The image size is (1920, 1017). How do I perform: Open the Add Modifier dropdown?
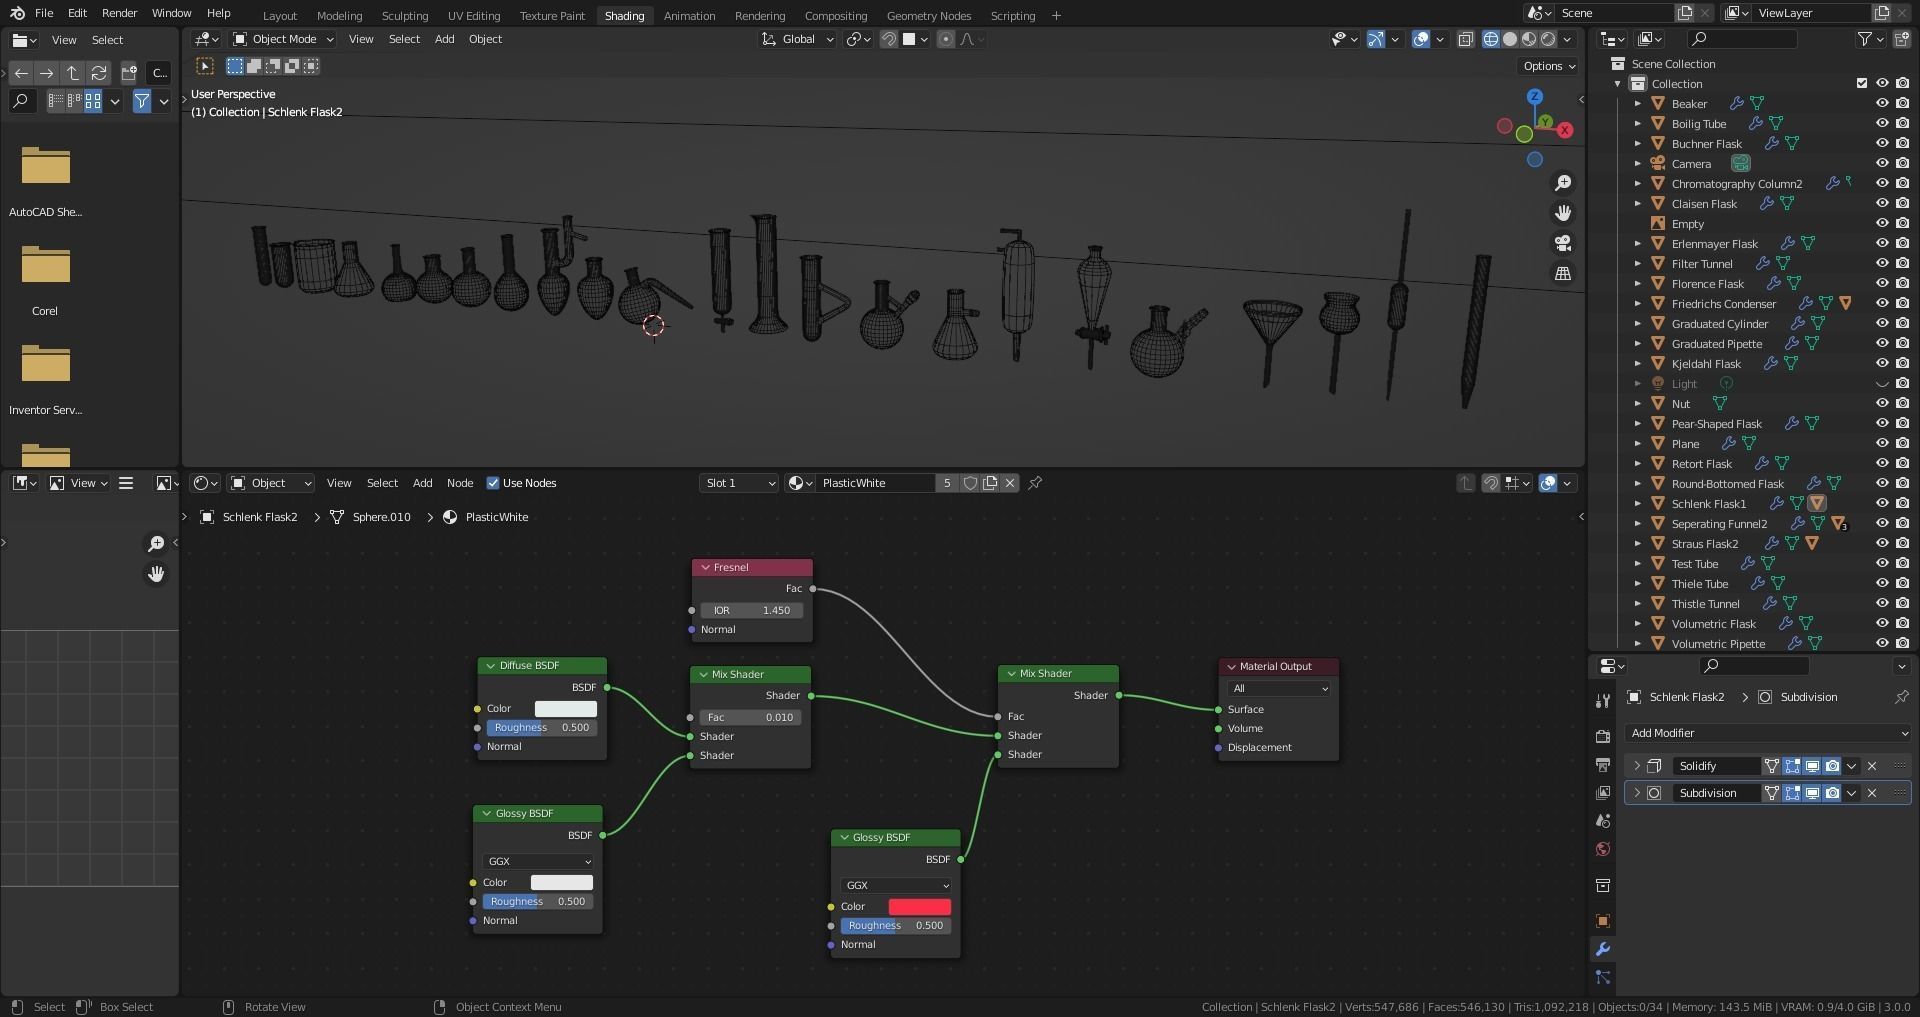tap(1767, 733)
